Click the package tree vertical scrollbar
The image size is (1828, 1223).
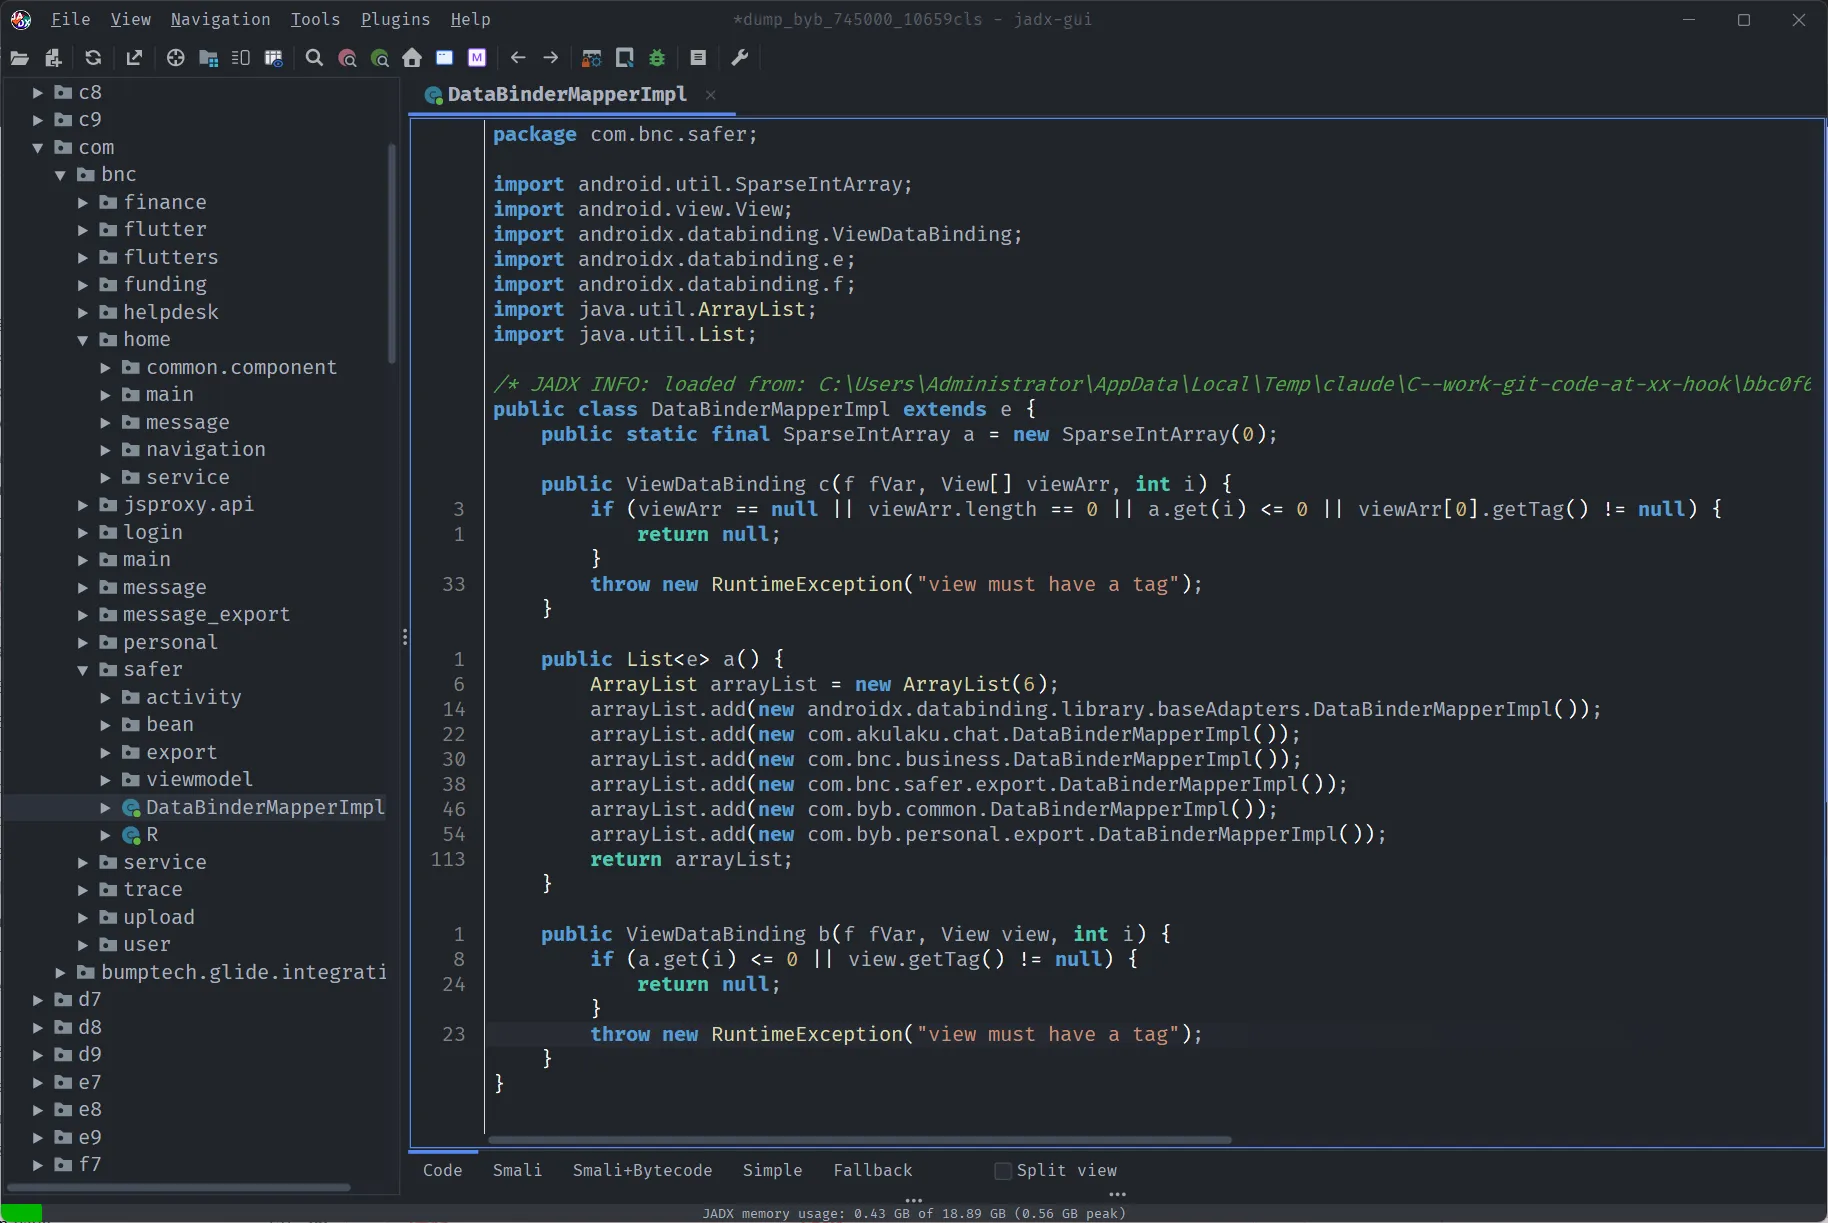click(392, 253)
